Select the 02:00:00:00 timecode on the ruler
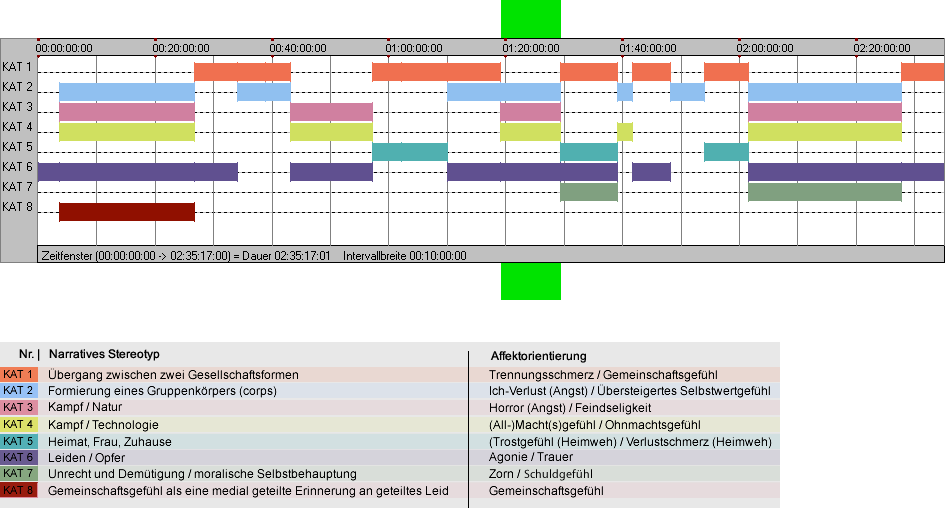 tap(765, 48)
